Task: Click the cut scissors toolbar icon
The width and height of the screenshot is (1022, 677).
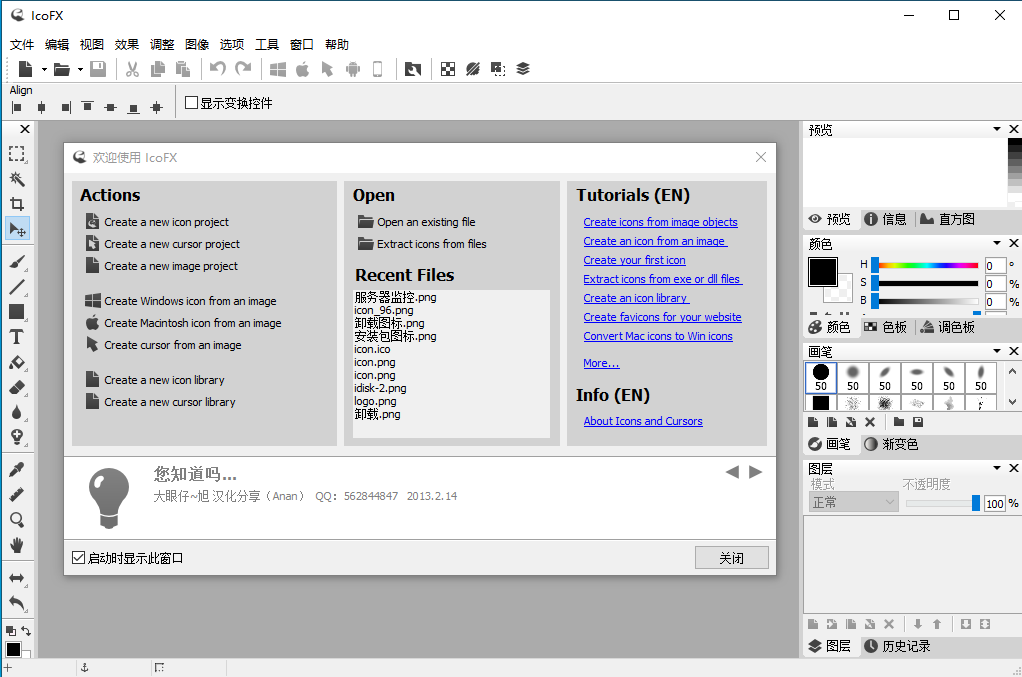Action: coord(132,69)
